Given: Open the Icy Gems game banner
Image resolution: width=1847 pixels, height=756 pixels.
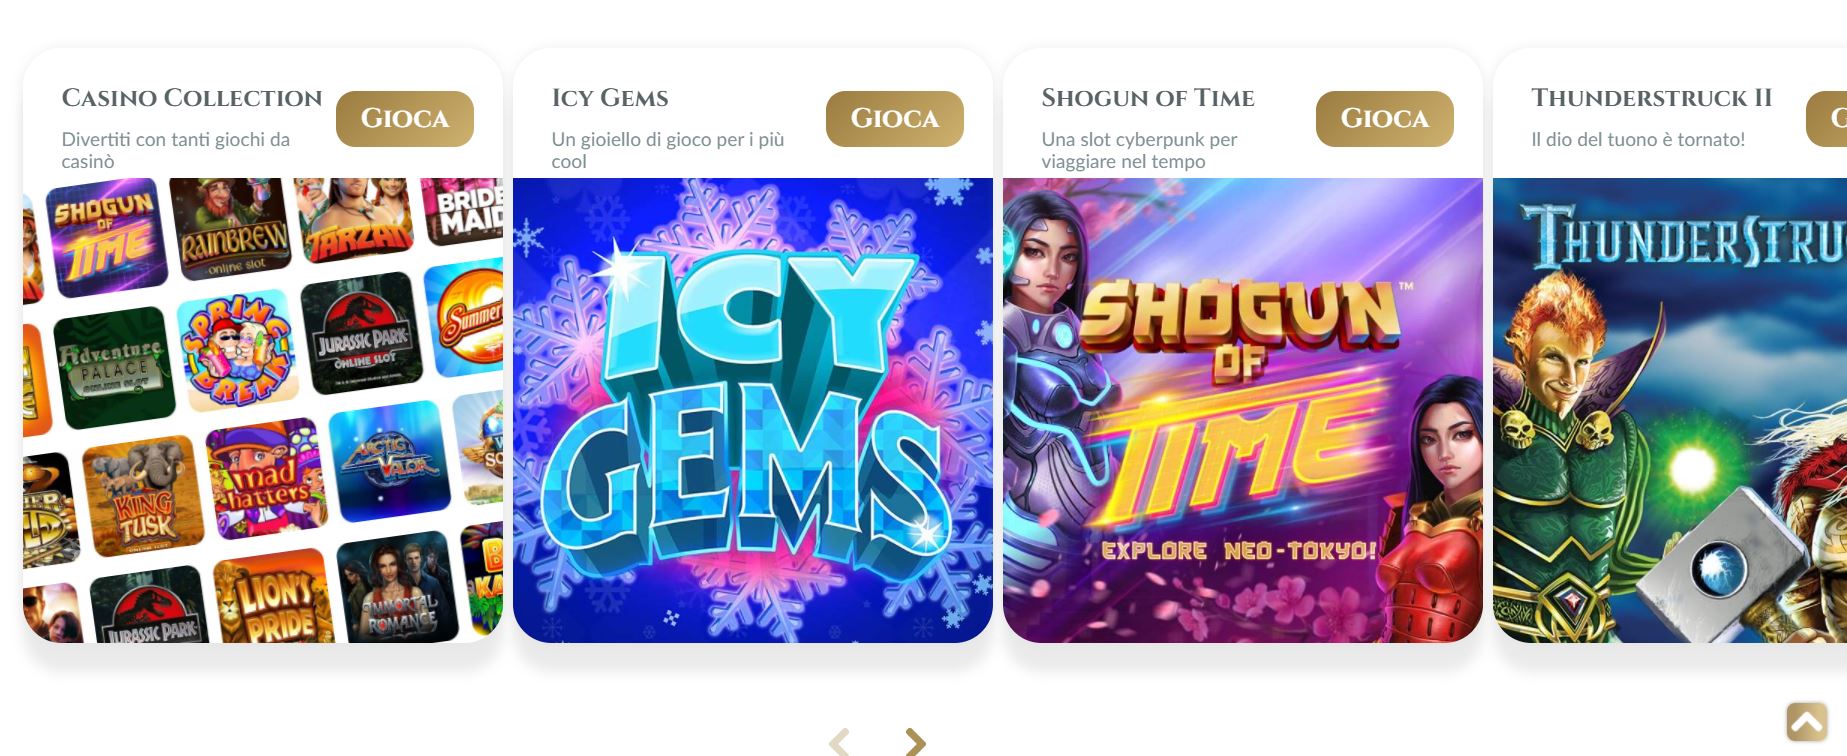Looking at the screenshot, I should pyautogui.click(x=752, y=410).
